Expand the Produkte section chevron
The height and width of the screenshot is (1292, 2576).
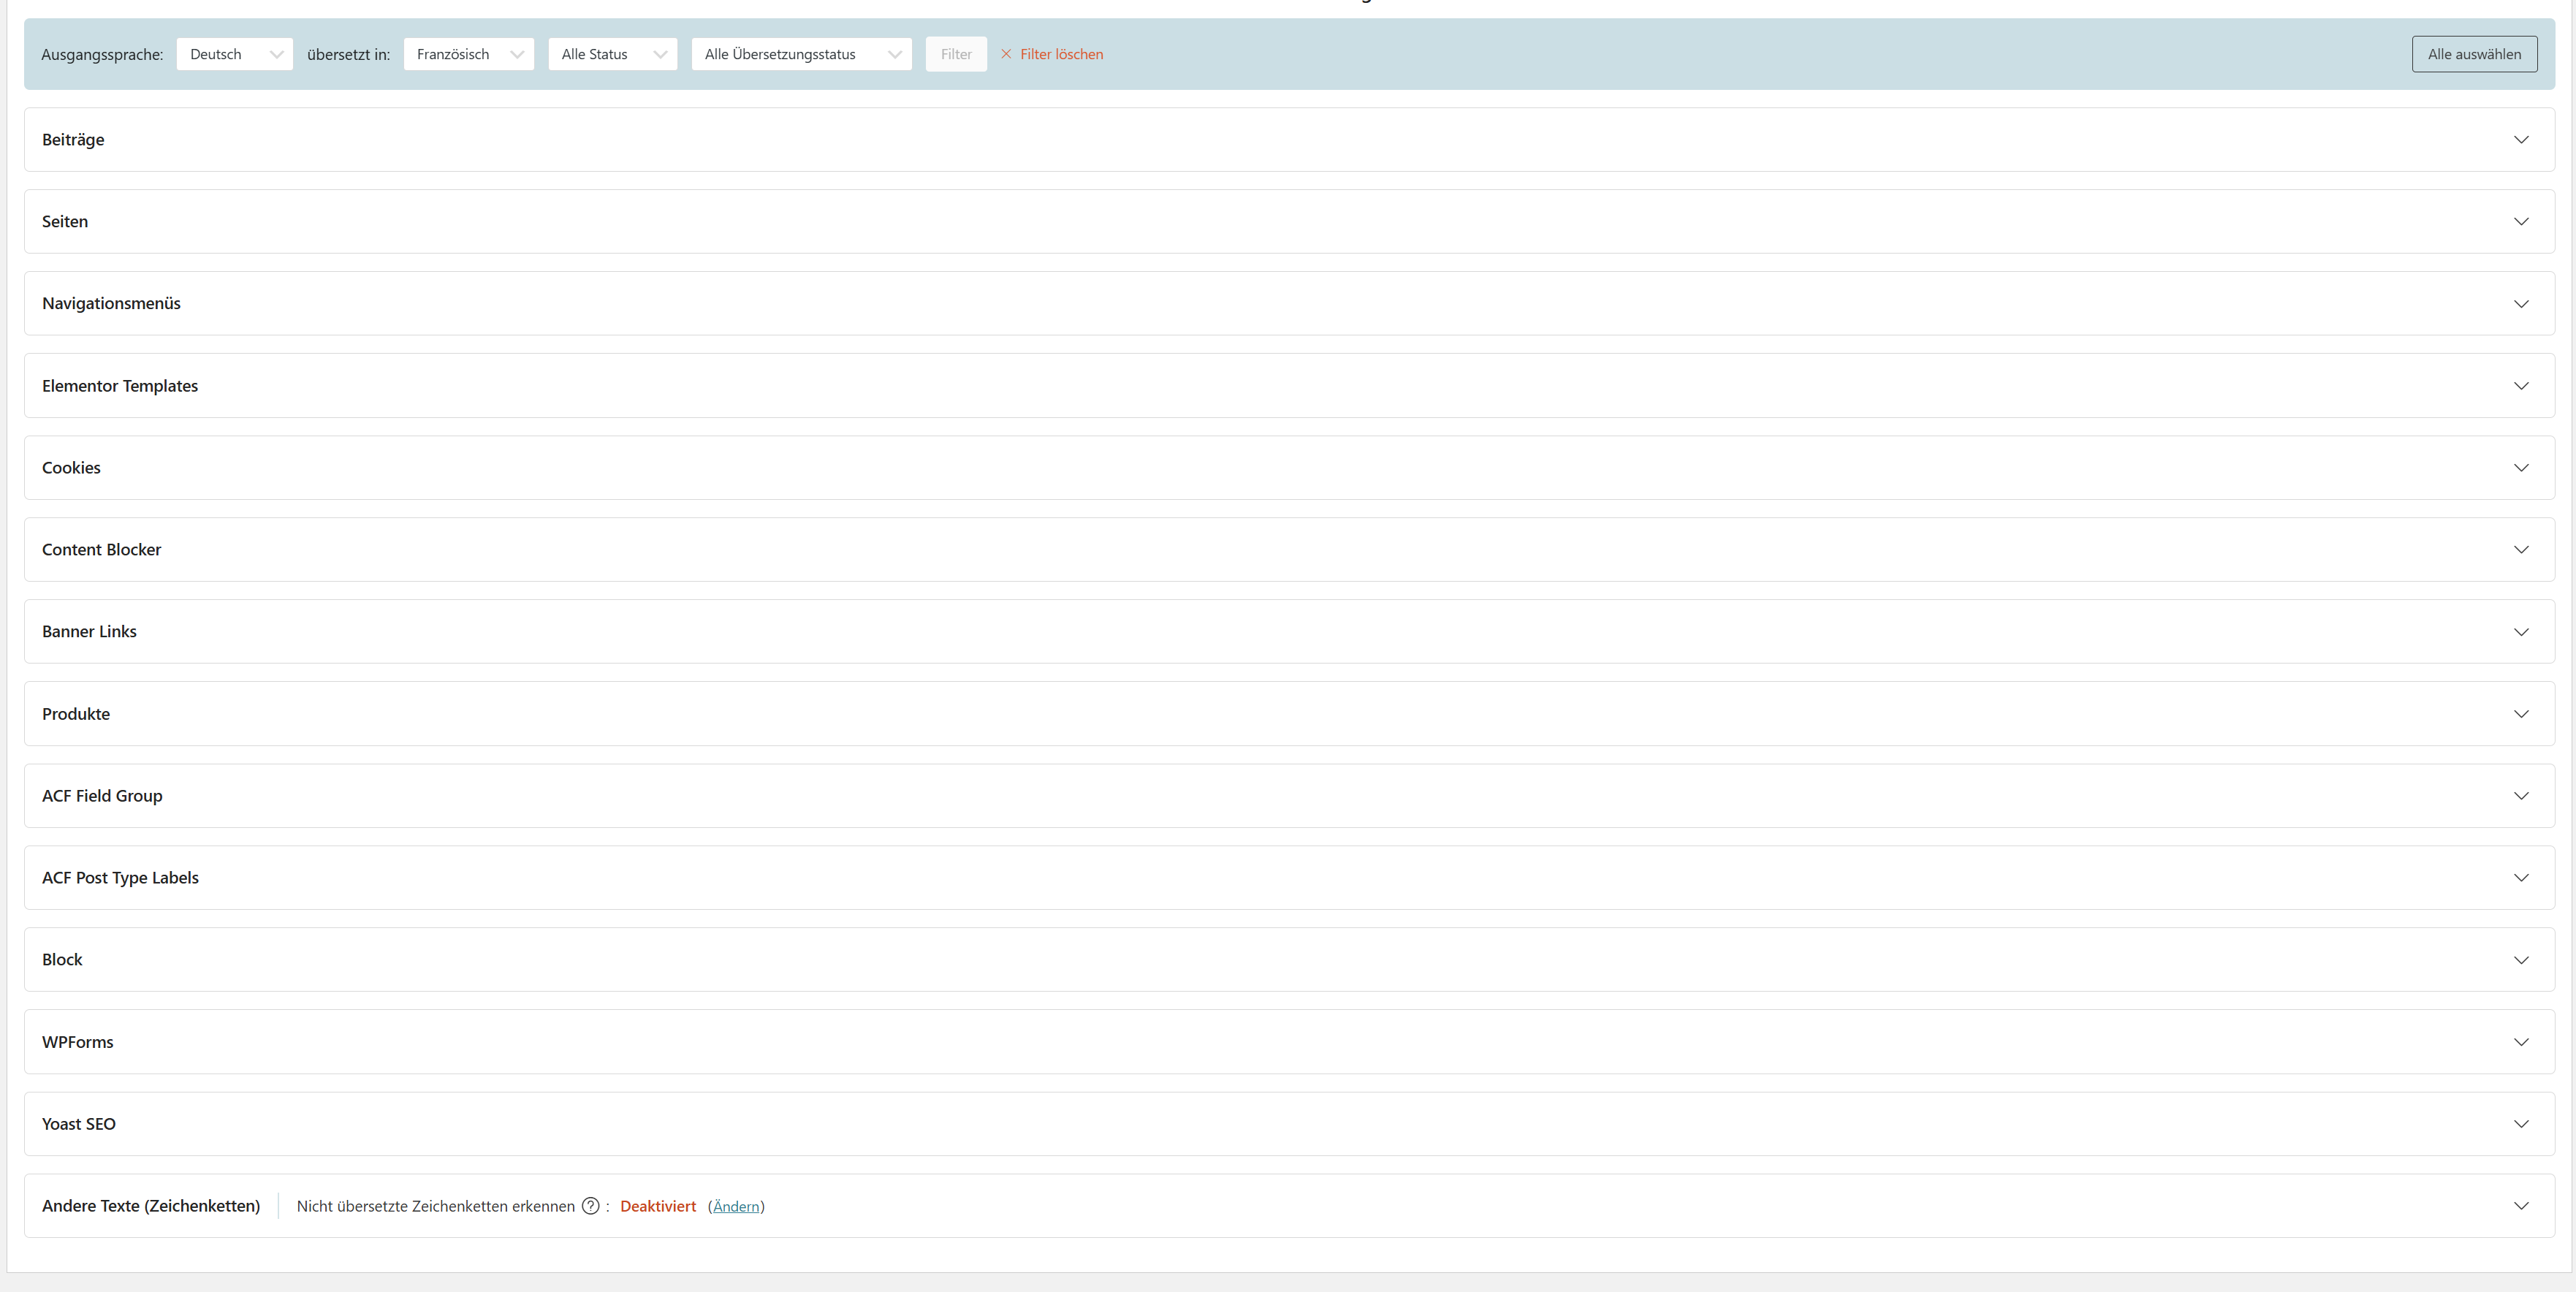tap(2521, 714)
